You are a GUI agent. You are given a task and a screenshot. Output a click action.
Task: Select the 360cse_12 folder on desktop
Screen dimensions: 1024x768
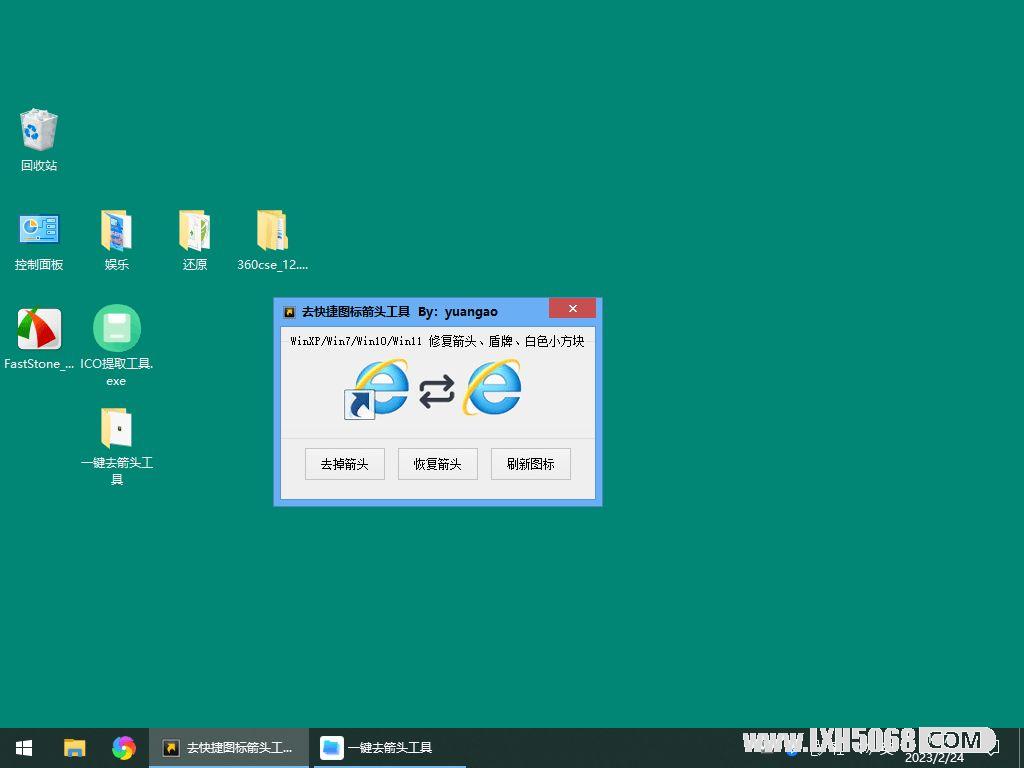pos(272,240)
